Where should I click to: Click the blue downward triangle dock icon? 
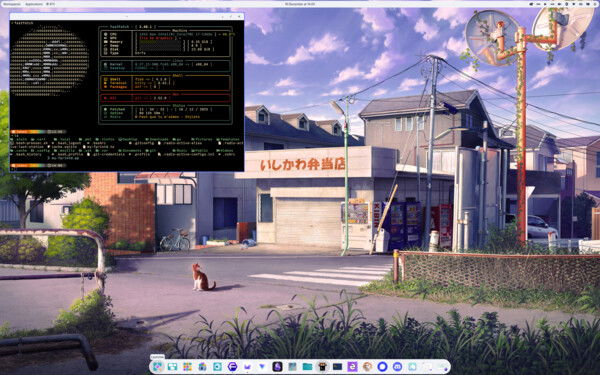point(262,367)
